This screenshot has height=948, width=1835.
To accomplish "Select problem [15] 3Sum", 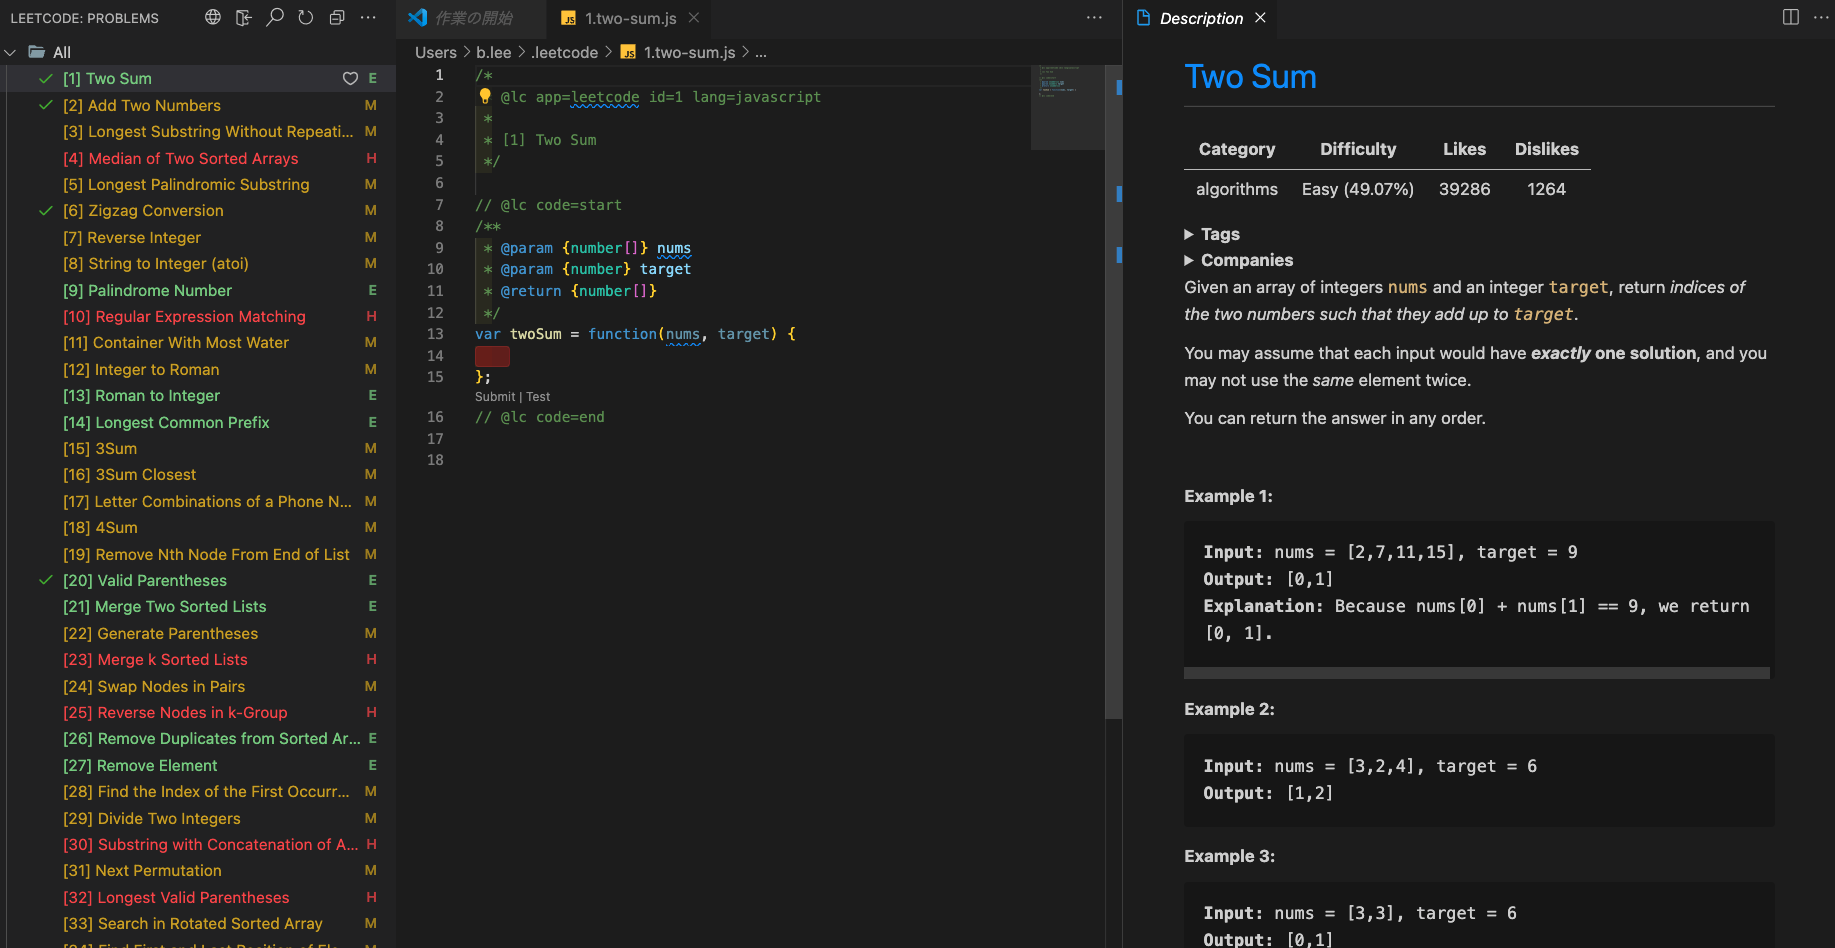I will pyautogui.click(x=200, y=448).
